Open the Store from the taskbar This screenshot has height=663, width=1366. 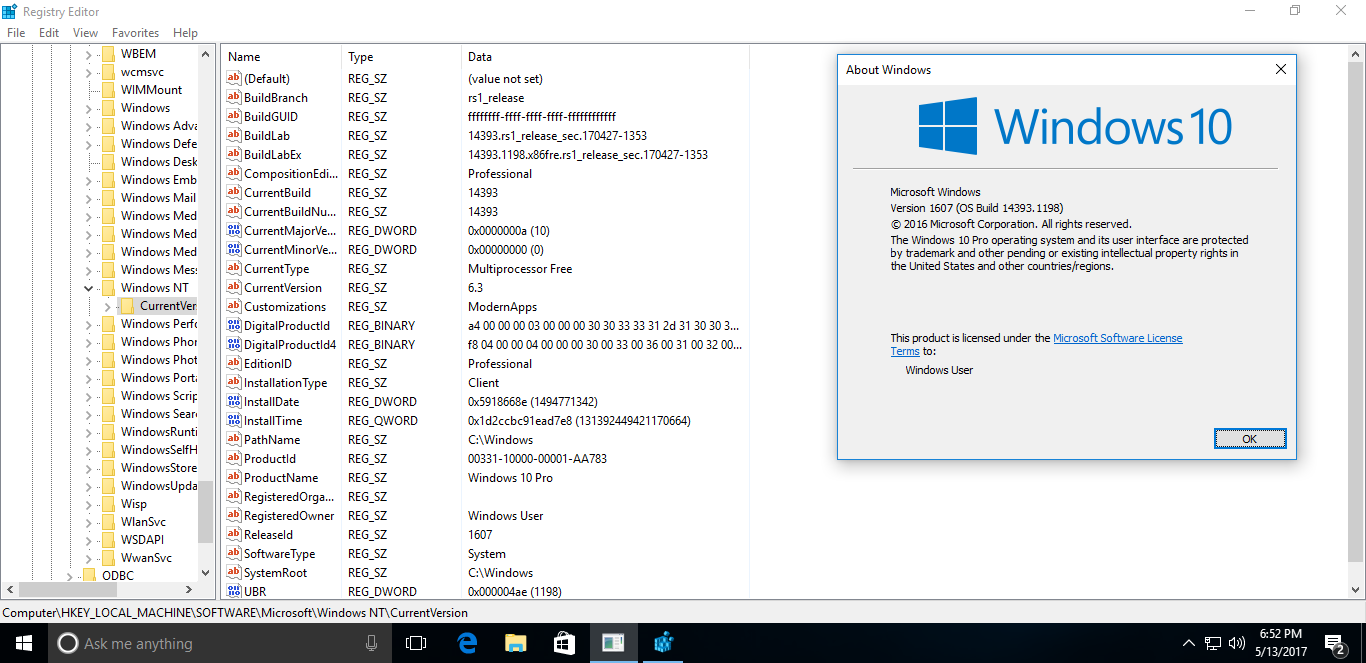coord(564,643)
